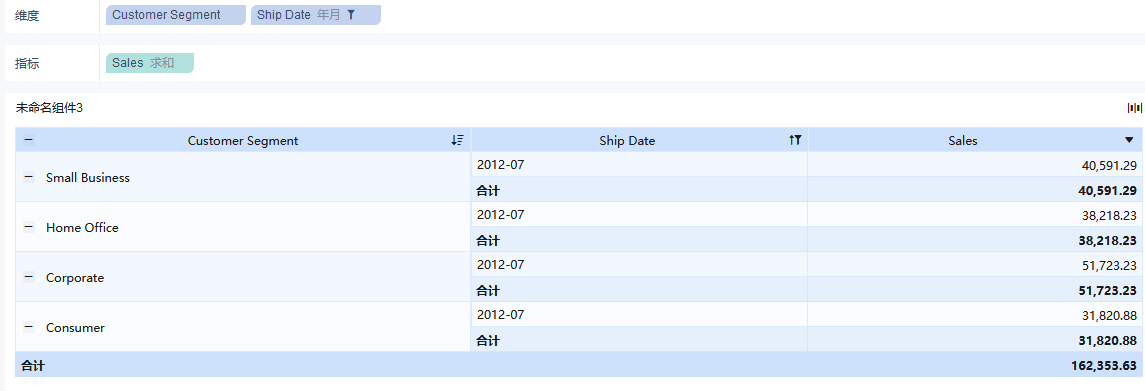The image size is (1145, 391).
Task: Click the component title 未命名组件3
Action: [50, 108]
